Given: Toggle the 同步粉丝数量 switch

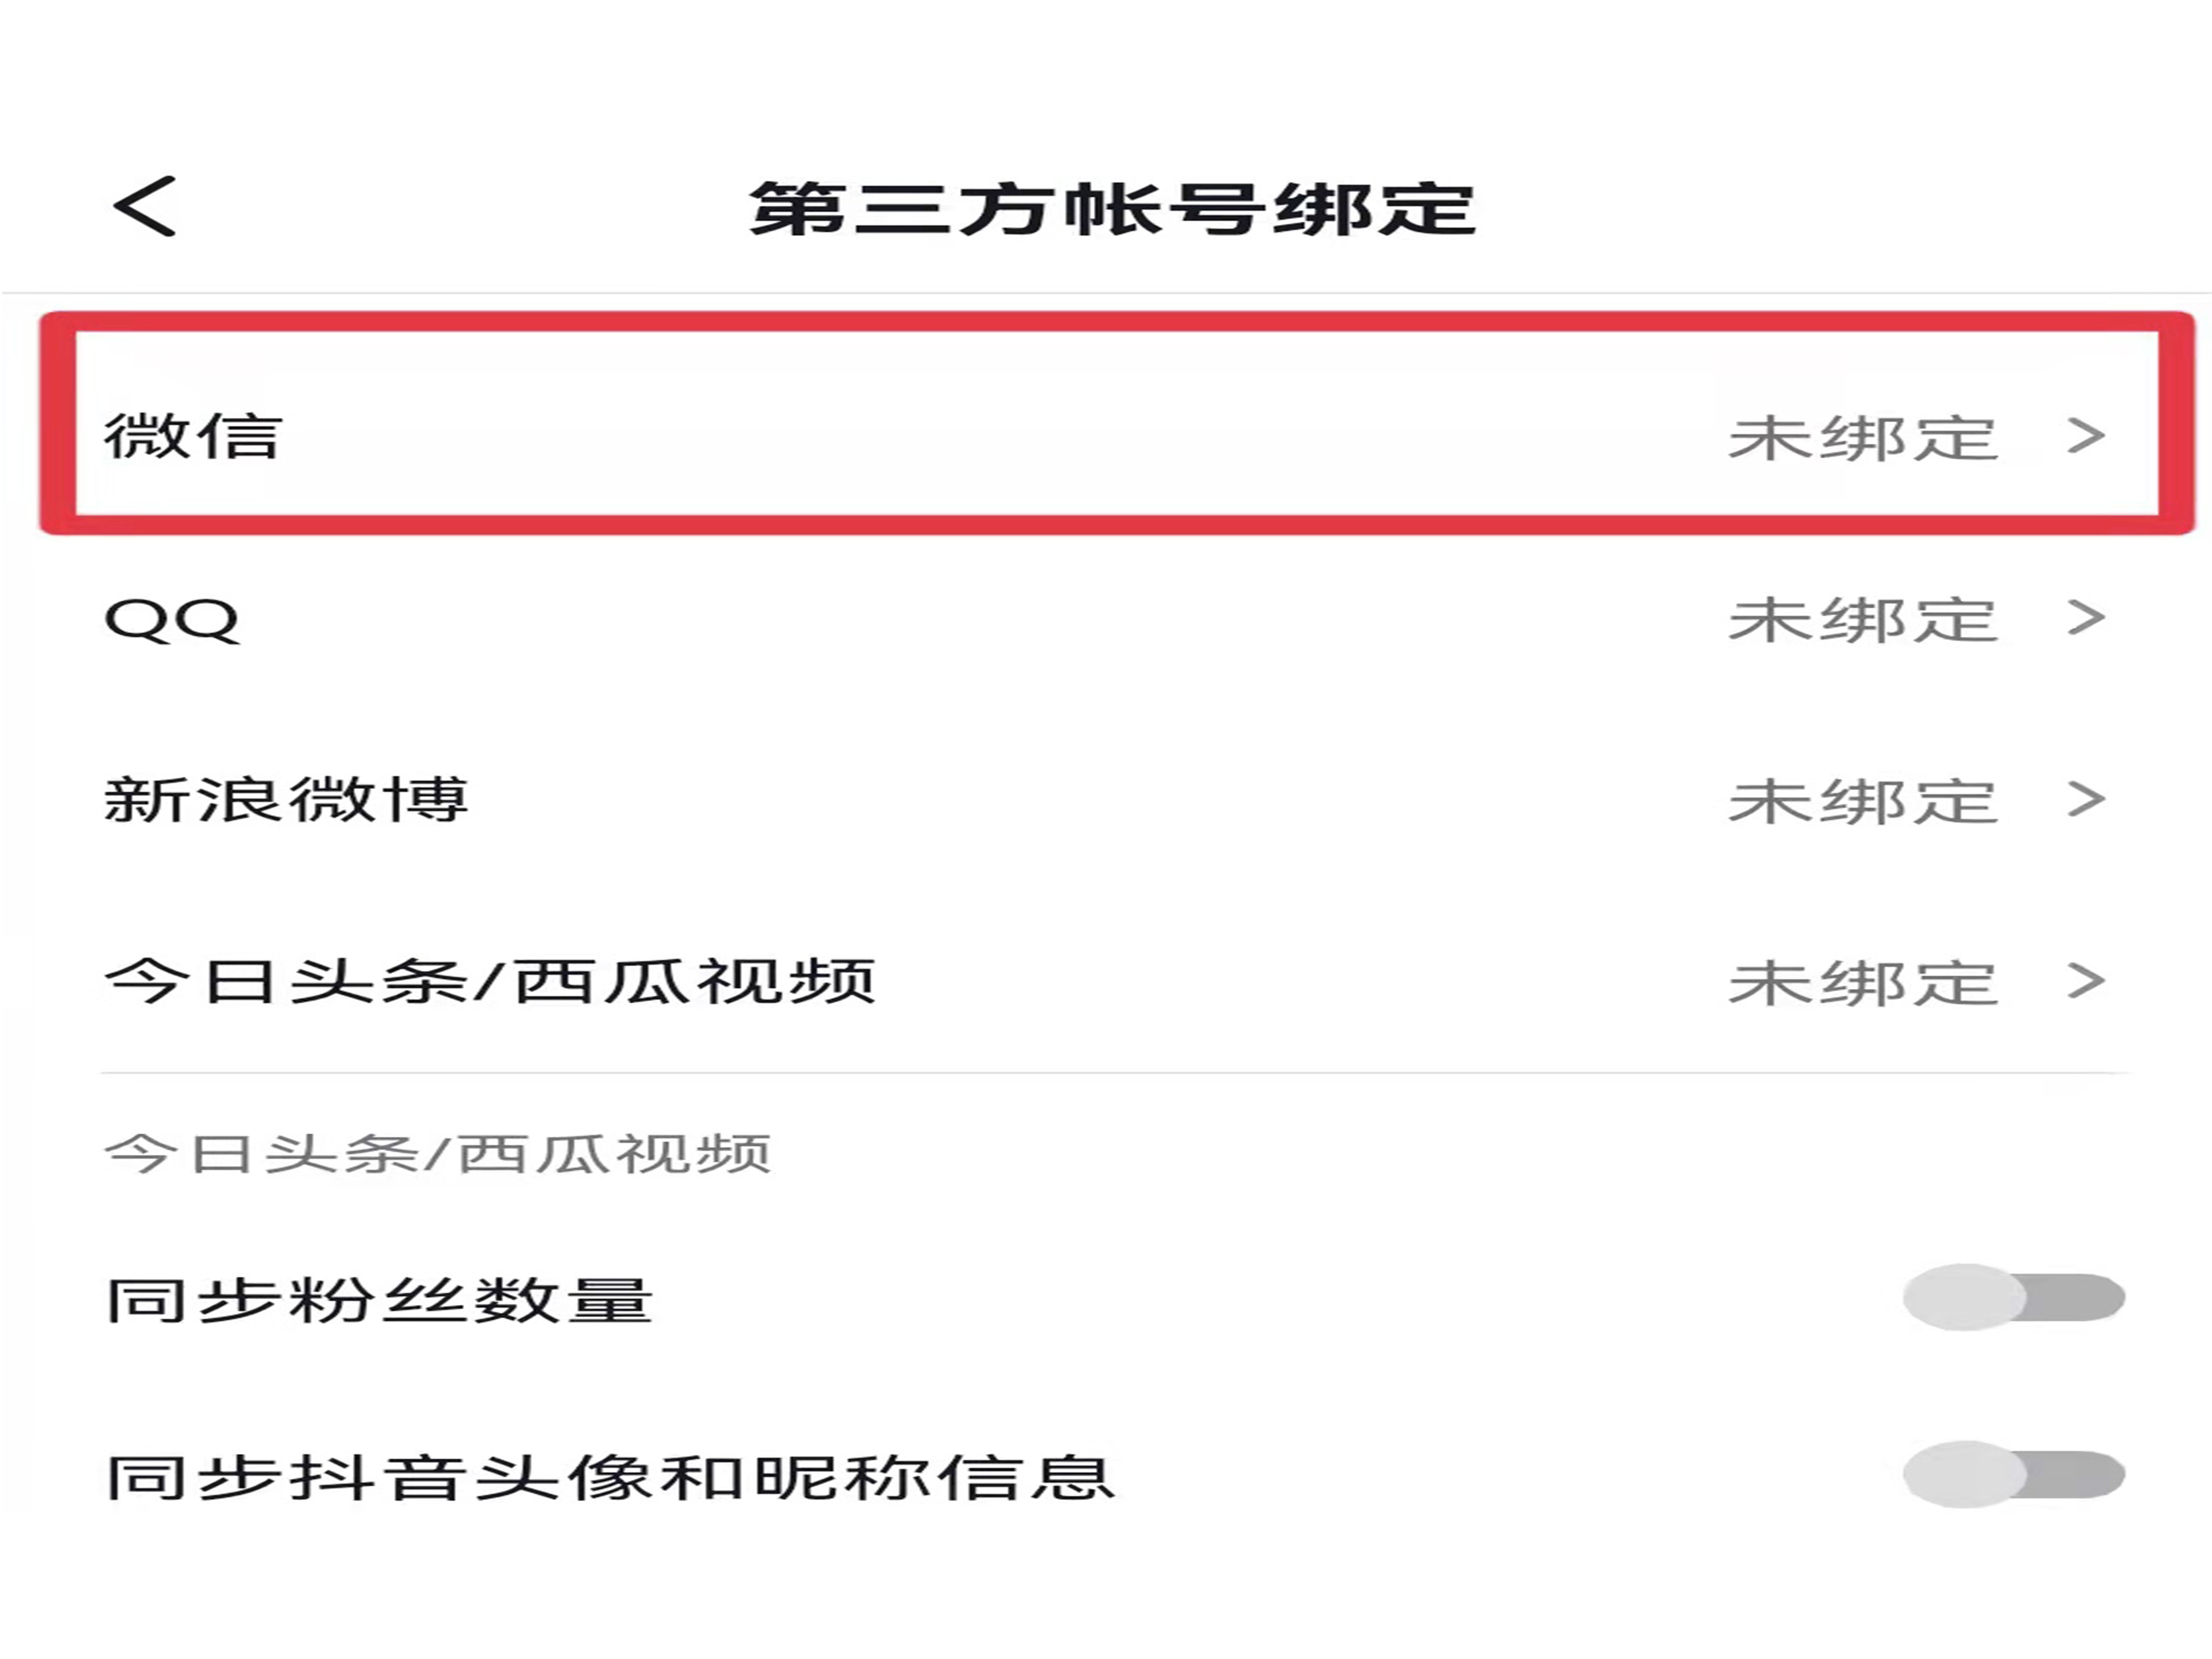Looking at the screenshot, I should tap(2013, 1298).
